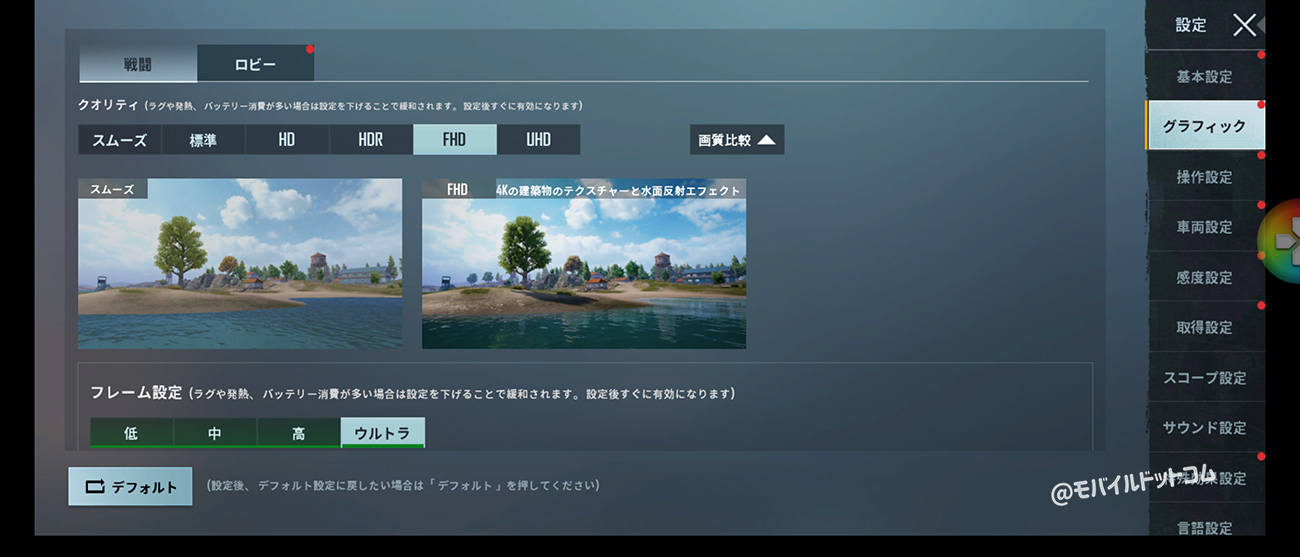Open 感度設定 in the sidebar
The width and height of the screenshot is (1300, 557).
coord(1205,277)
